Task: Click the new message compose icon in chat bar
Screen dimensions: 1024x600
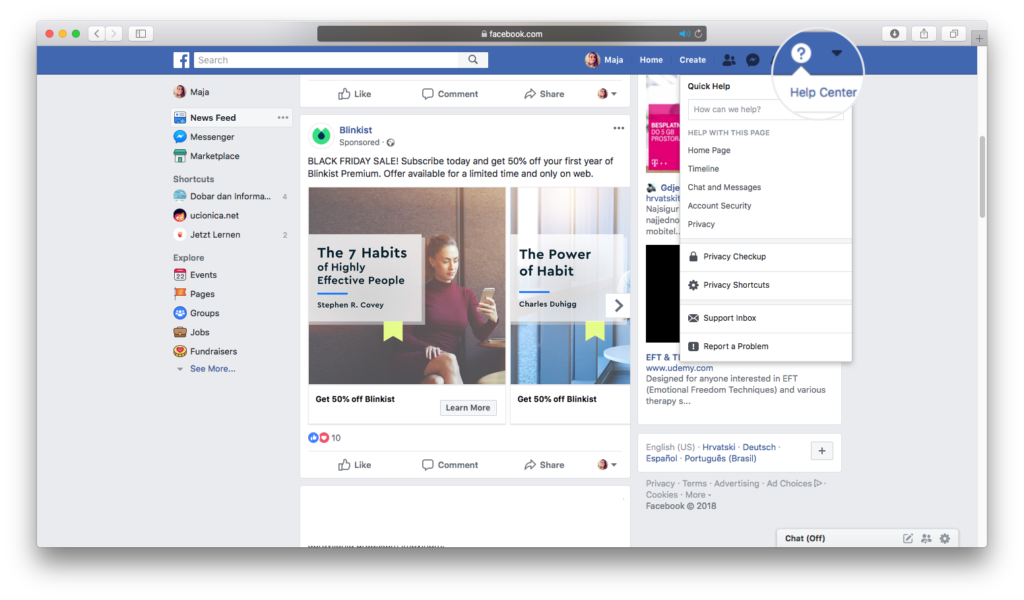Action: pos(908,538)
